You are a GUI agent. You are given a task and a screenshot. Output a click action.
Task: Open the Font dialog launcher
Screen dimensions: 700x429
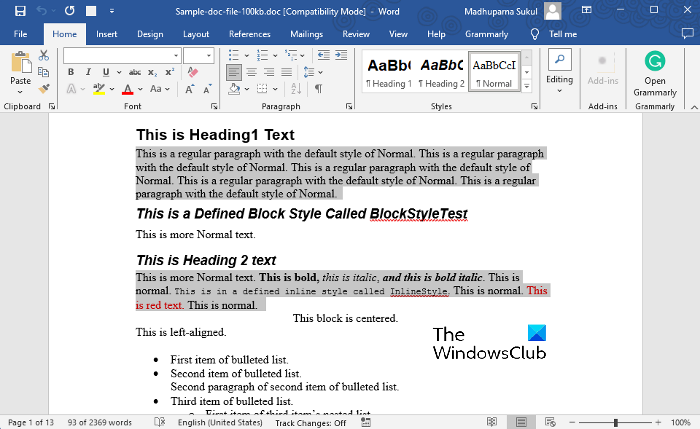(x=214, y=106)
